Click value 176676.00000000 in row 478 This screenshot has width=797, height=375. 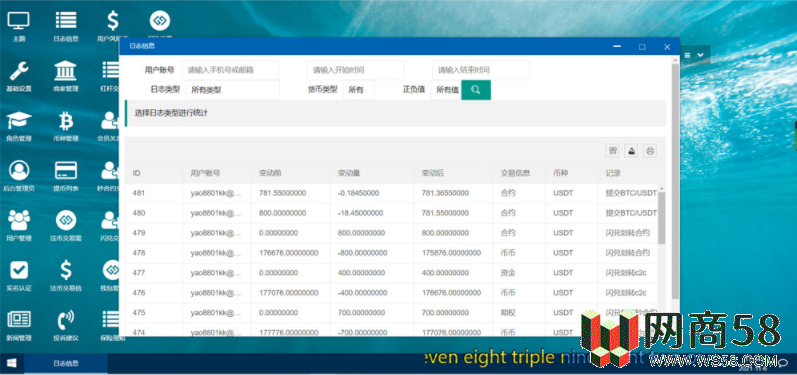pyautogui.click(x=289, y=253)
